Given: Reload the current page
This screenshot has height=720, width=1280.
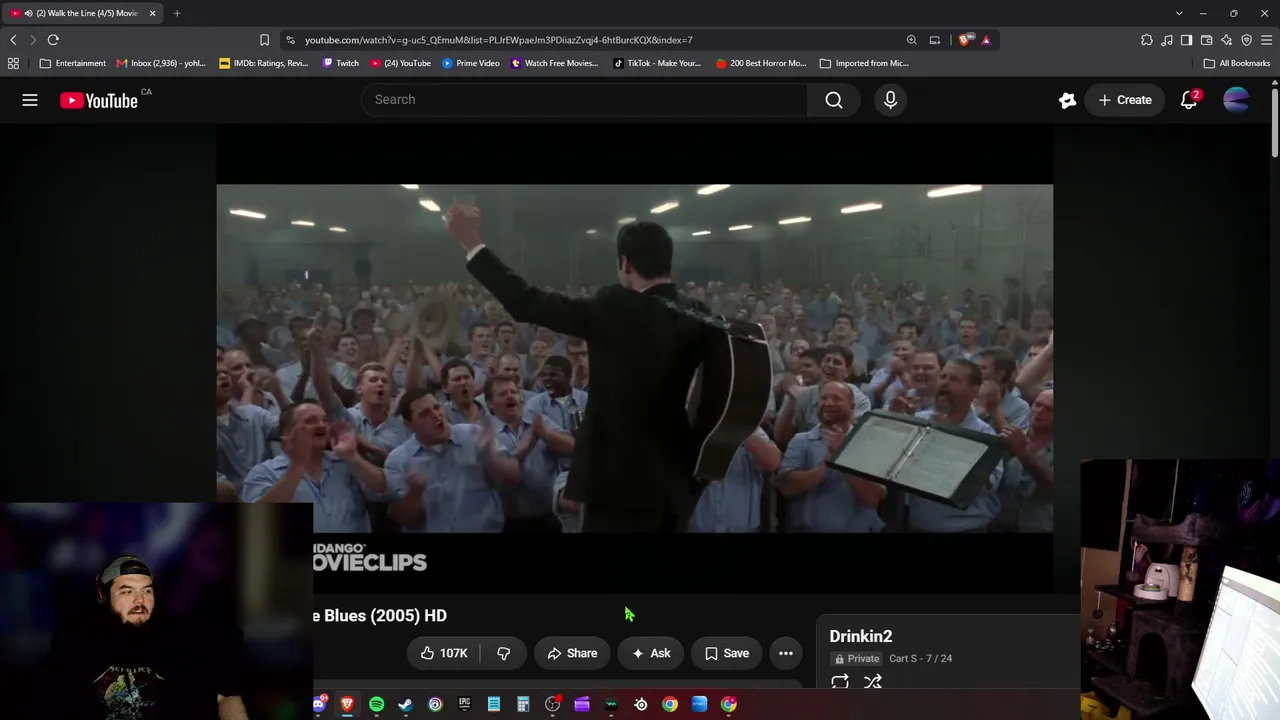Looking at the screenshot, I should click(x=53, y=40).
